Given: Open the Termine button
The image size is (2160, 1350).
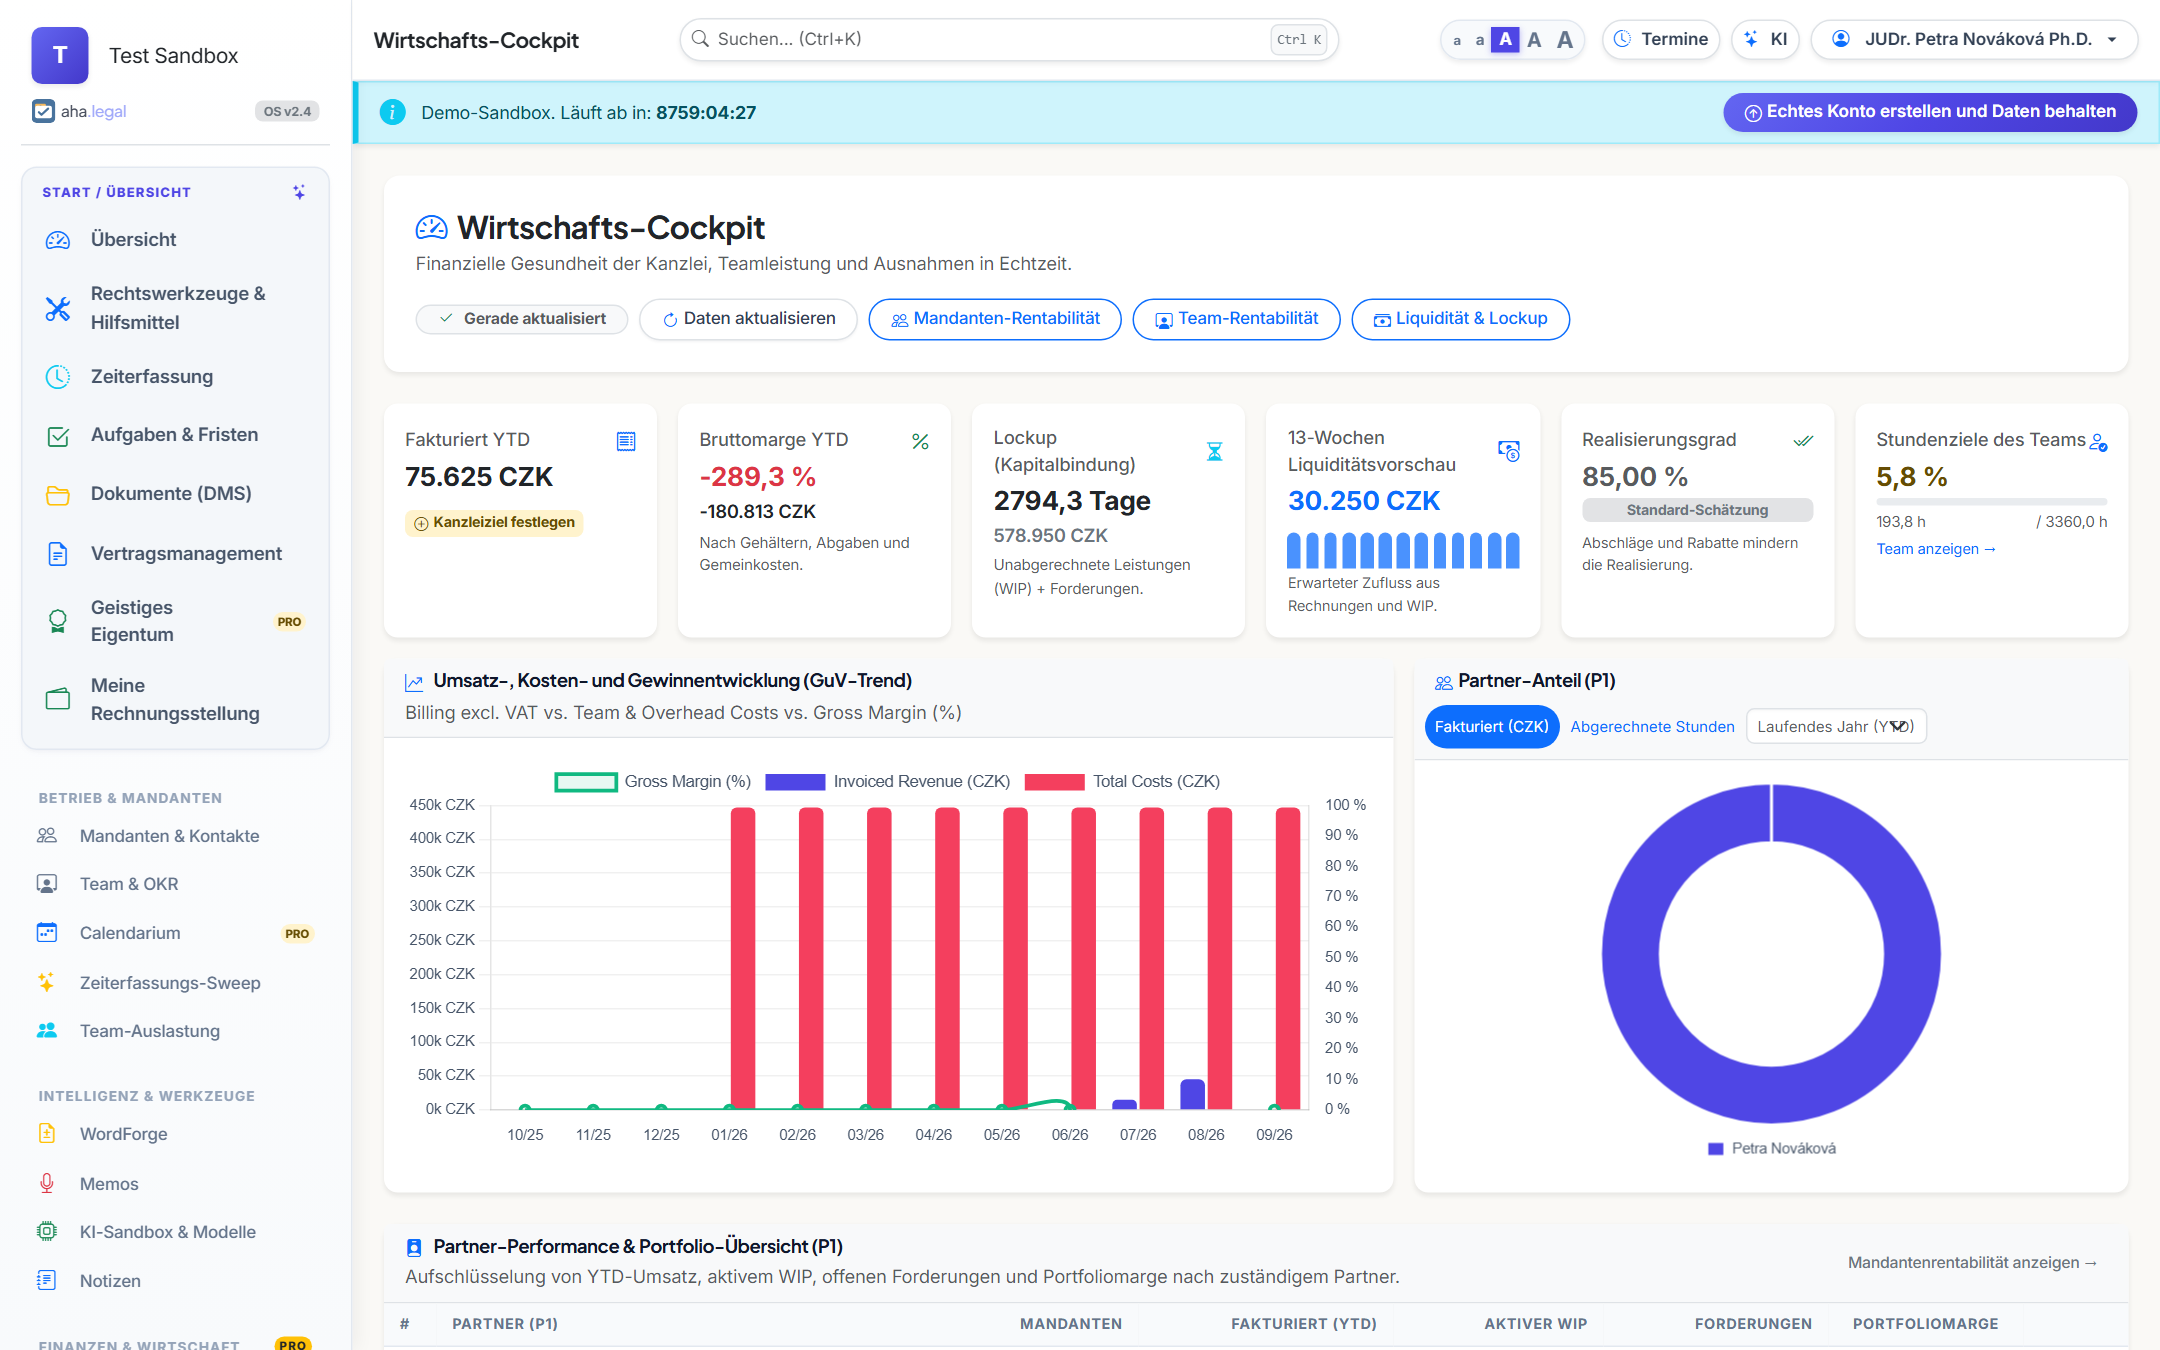Looking at the screenshot, I should 1661,39.
